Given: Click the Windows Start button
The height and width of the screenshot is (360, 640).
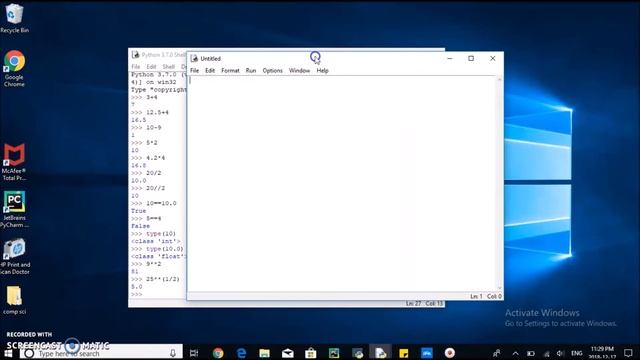Looking at the screenshot, I should coord(8,353).
